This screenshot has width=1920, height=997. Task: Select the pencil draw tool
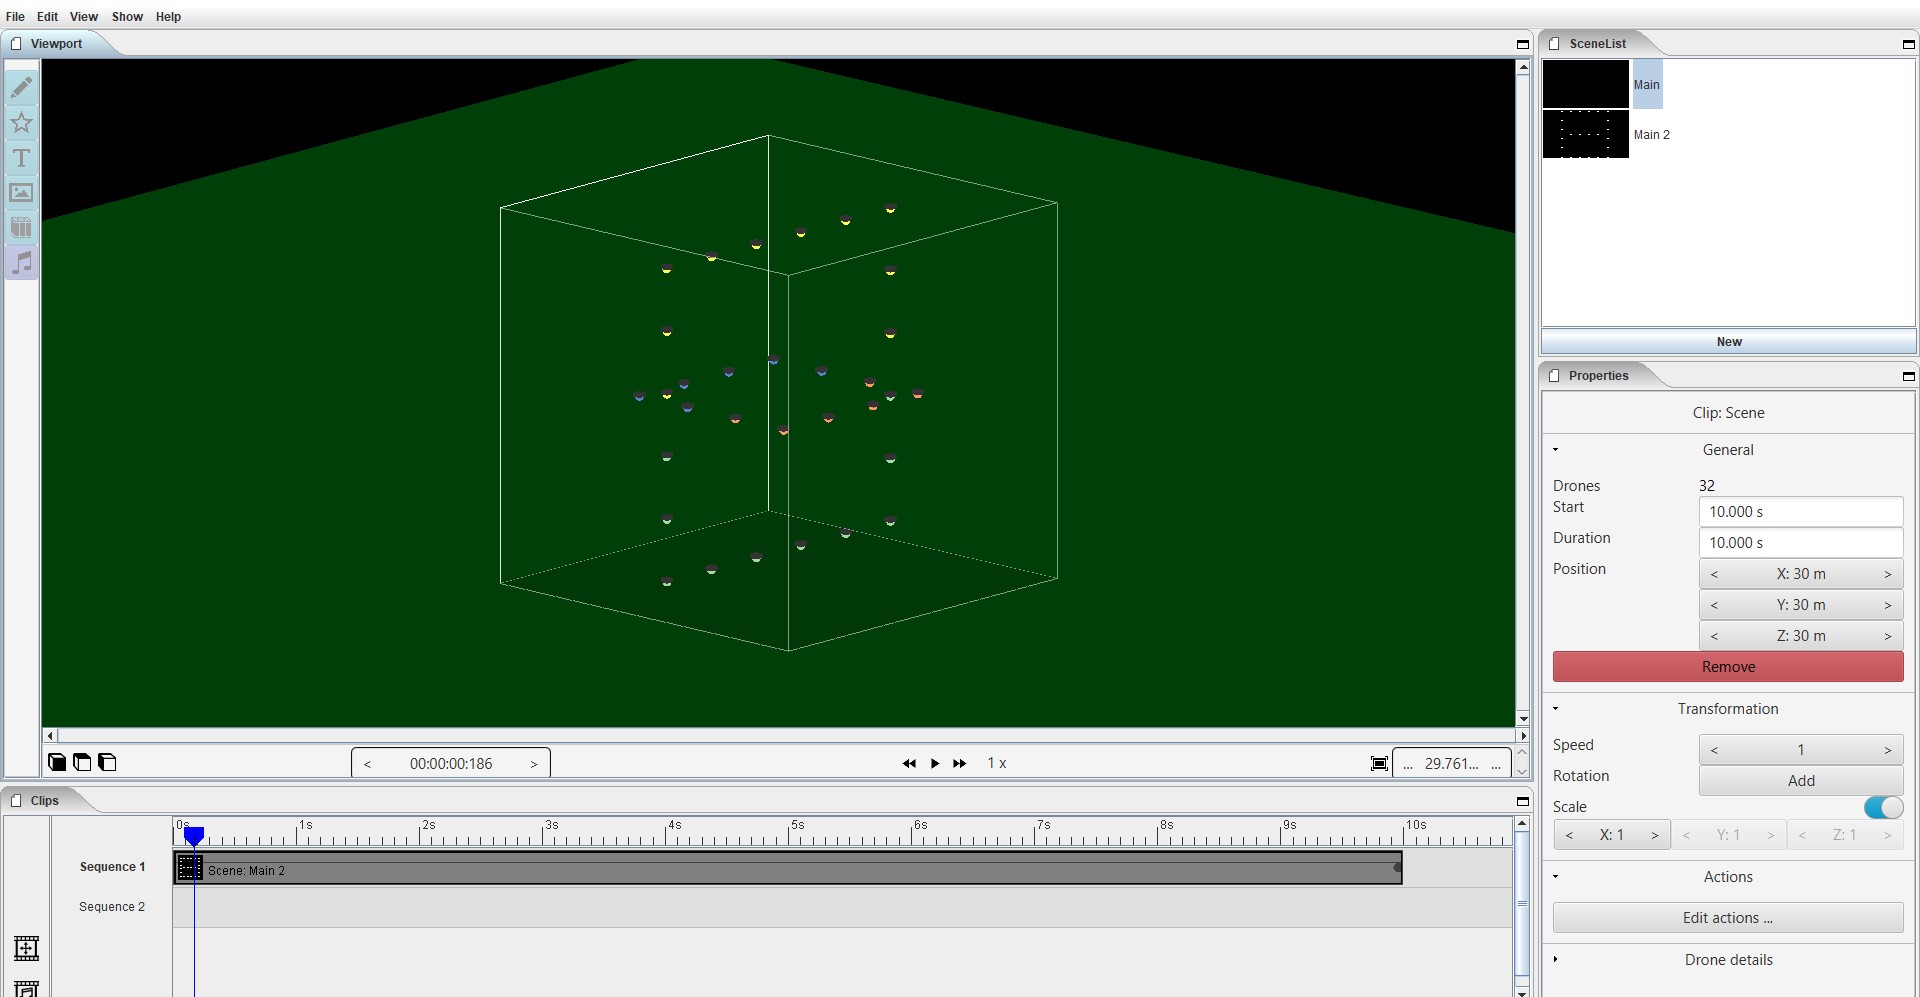pos(21,88)
